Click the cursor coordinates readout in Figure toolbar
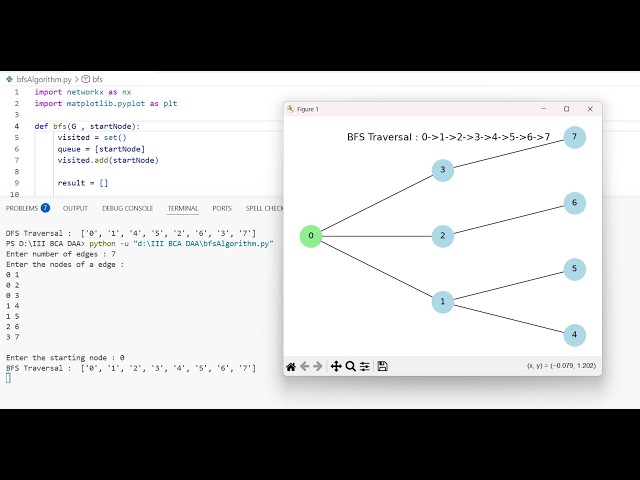 click(x=561, y=366)
